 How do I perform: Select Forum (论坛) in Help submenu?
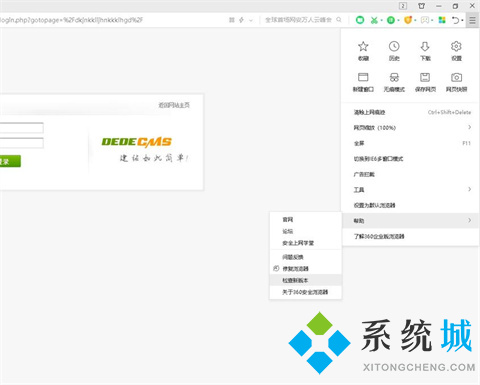point(305,231)
